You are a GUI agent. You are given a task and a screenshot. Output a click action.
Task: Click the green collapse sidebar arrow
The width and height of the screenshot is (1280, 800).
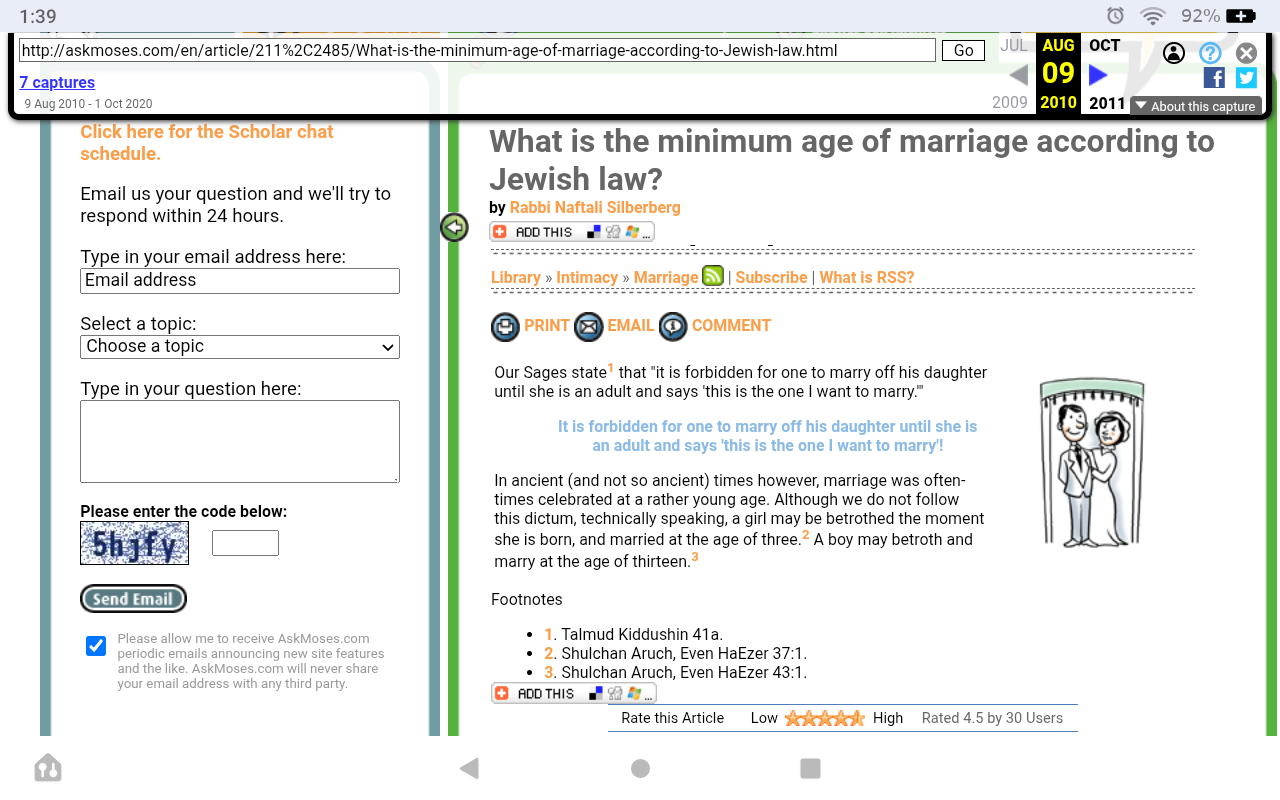click(454, 228)
